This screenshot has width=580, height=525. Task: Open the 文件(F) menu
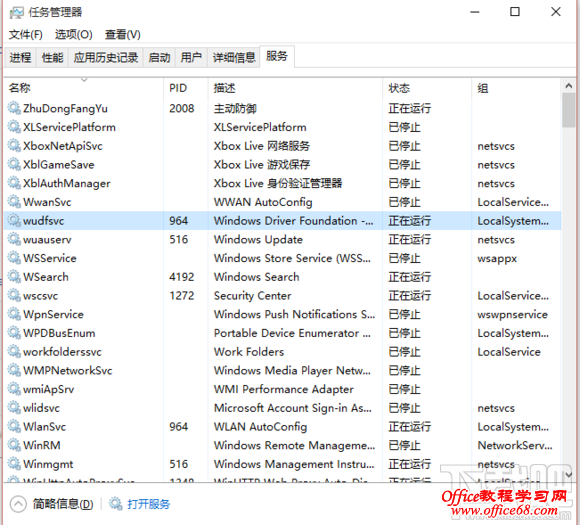coord(26,34)
